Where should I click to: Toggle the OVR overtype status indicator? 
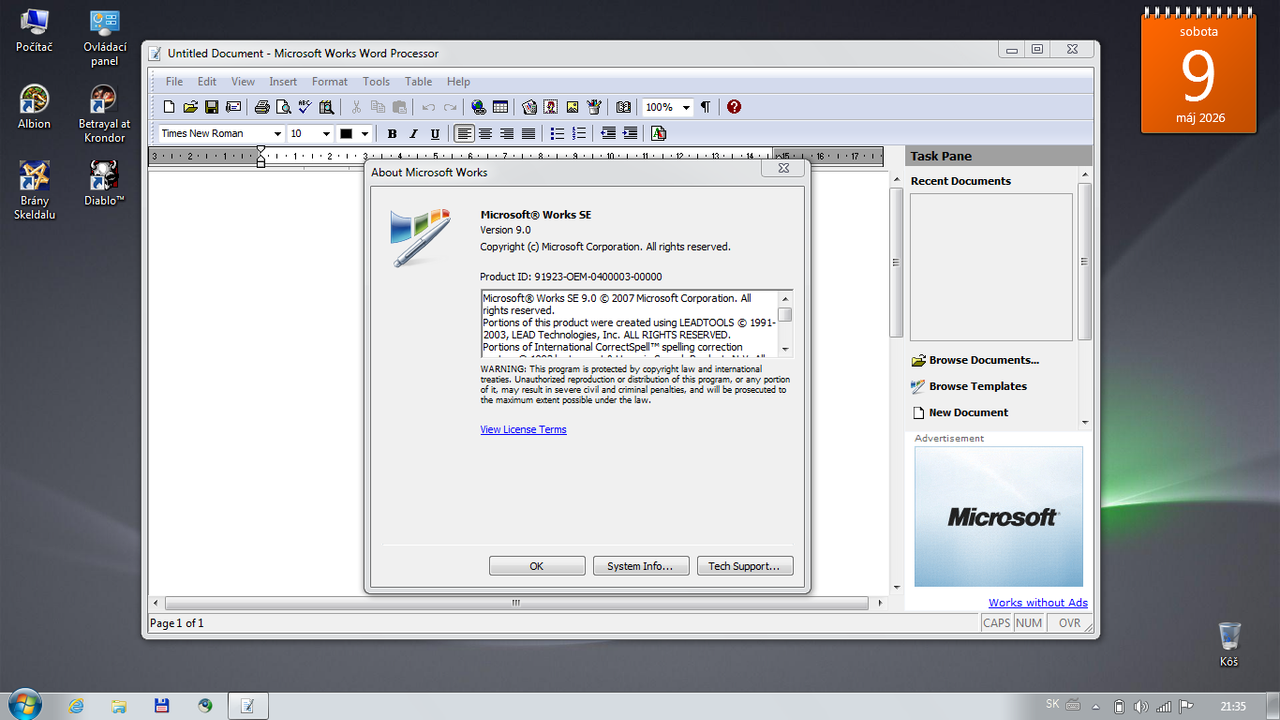click(1070, 623)
